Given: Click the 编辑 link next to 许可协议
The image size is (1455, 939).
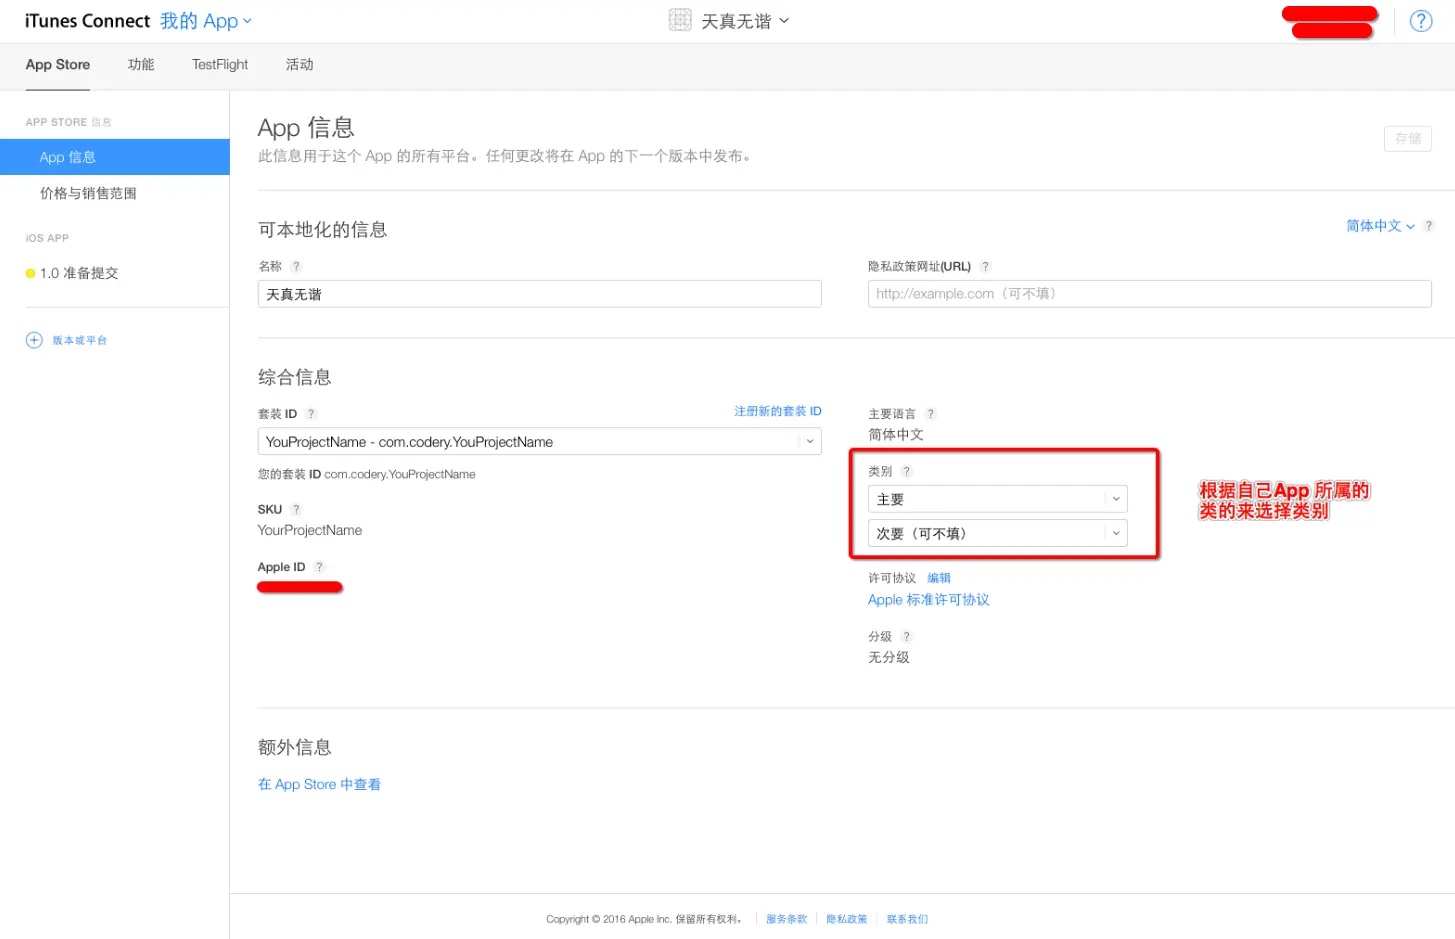Looking at the screenshot, I should coord(939,578).
